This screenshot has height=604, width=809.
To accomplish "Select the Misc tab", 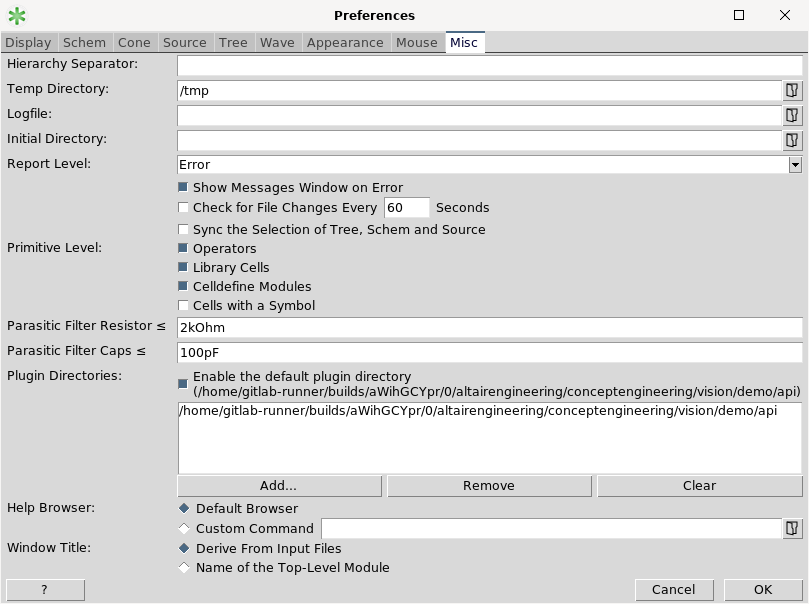I will pos(464,42).
